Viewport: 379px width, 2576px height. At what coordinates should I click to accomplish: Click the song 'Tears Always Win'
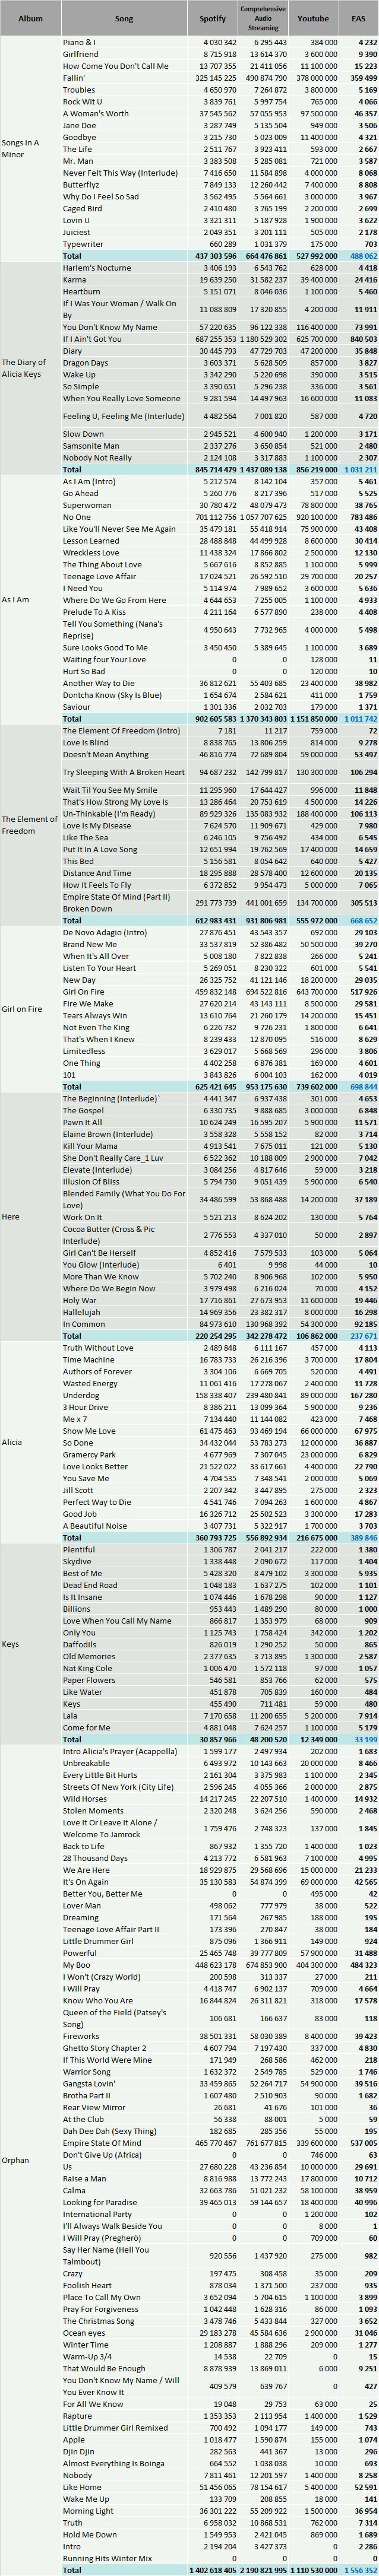pyautogui.click(x=94, y=1015)
